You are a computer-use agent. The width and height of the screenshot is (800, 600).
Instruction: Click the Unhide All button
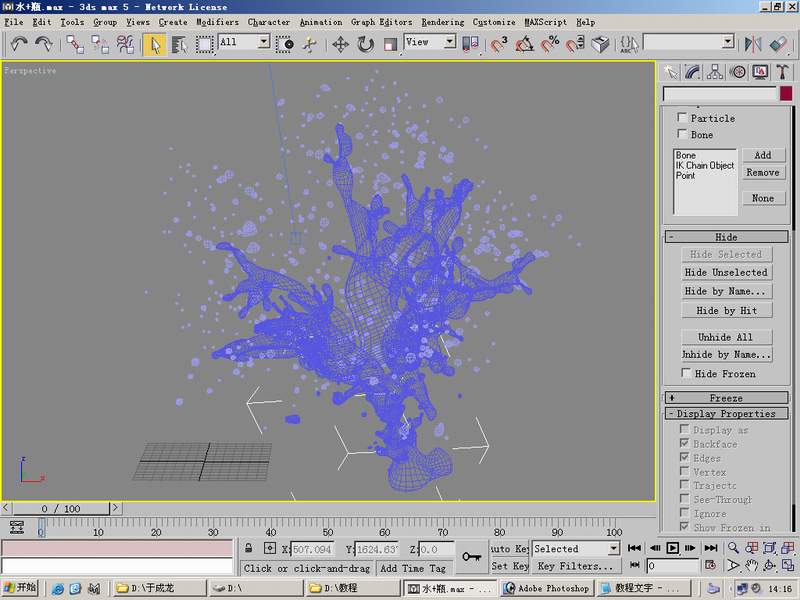tap(725, 337)
